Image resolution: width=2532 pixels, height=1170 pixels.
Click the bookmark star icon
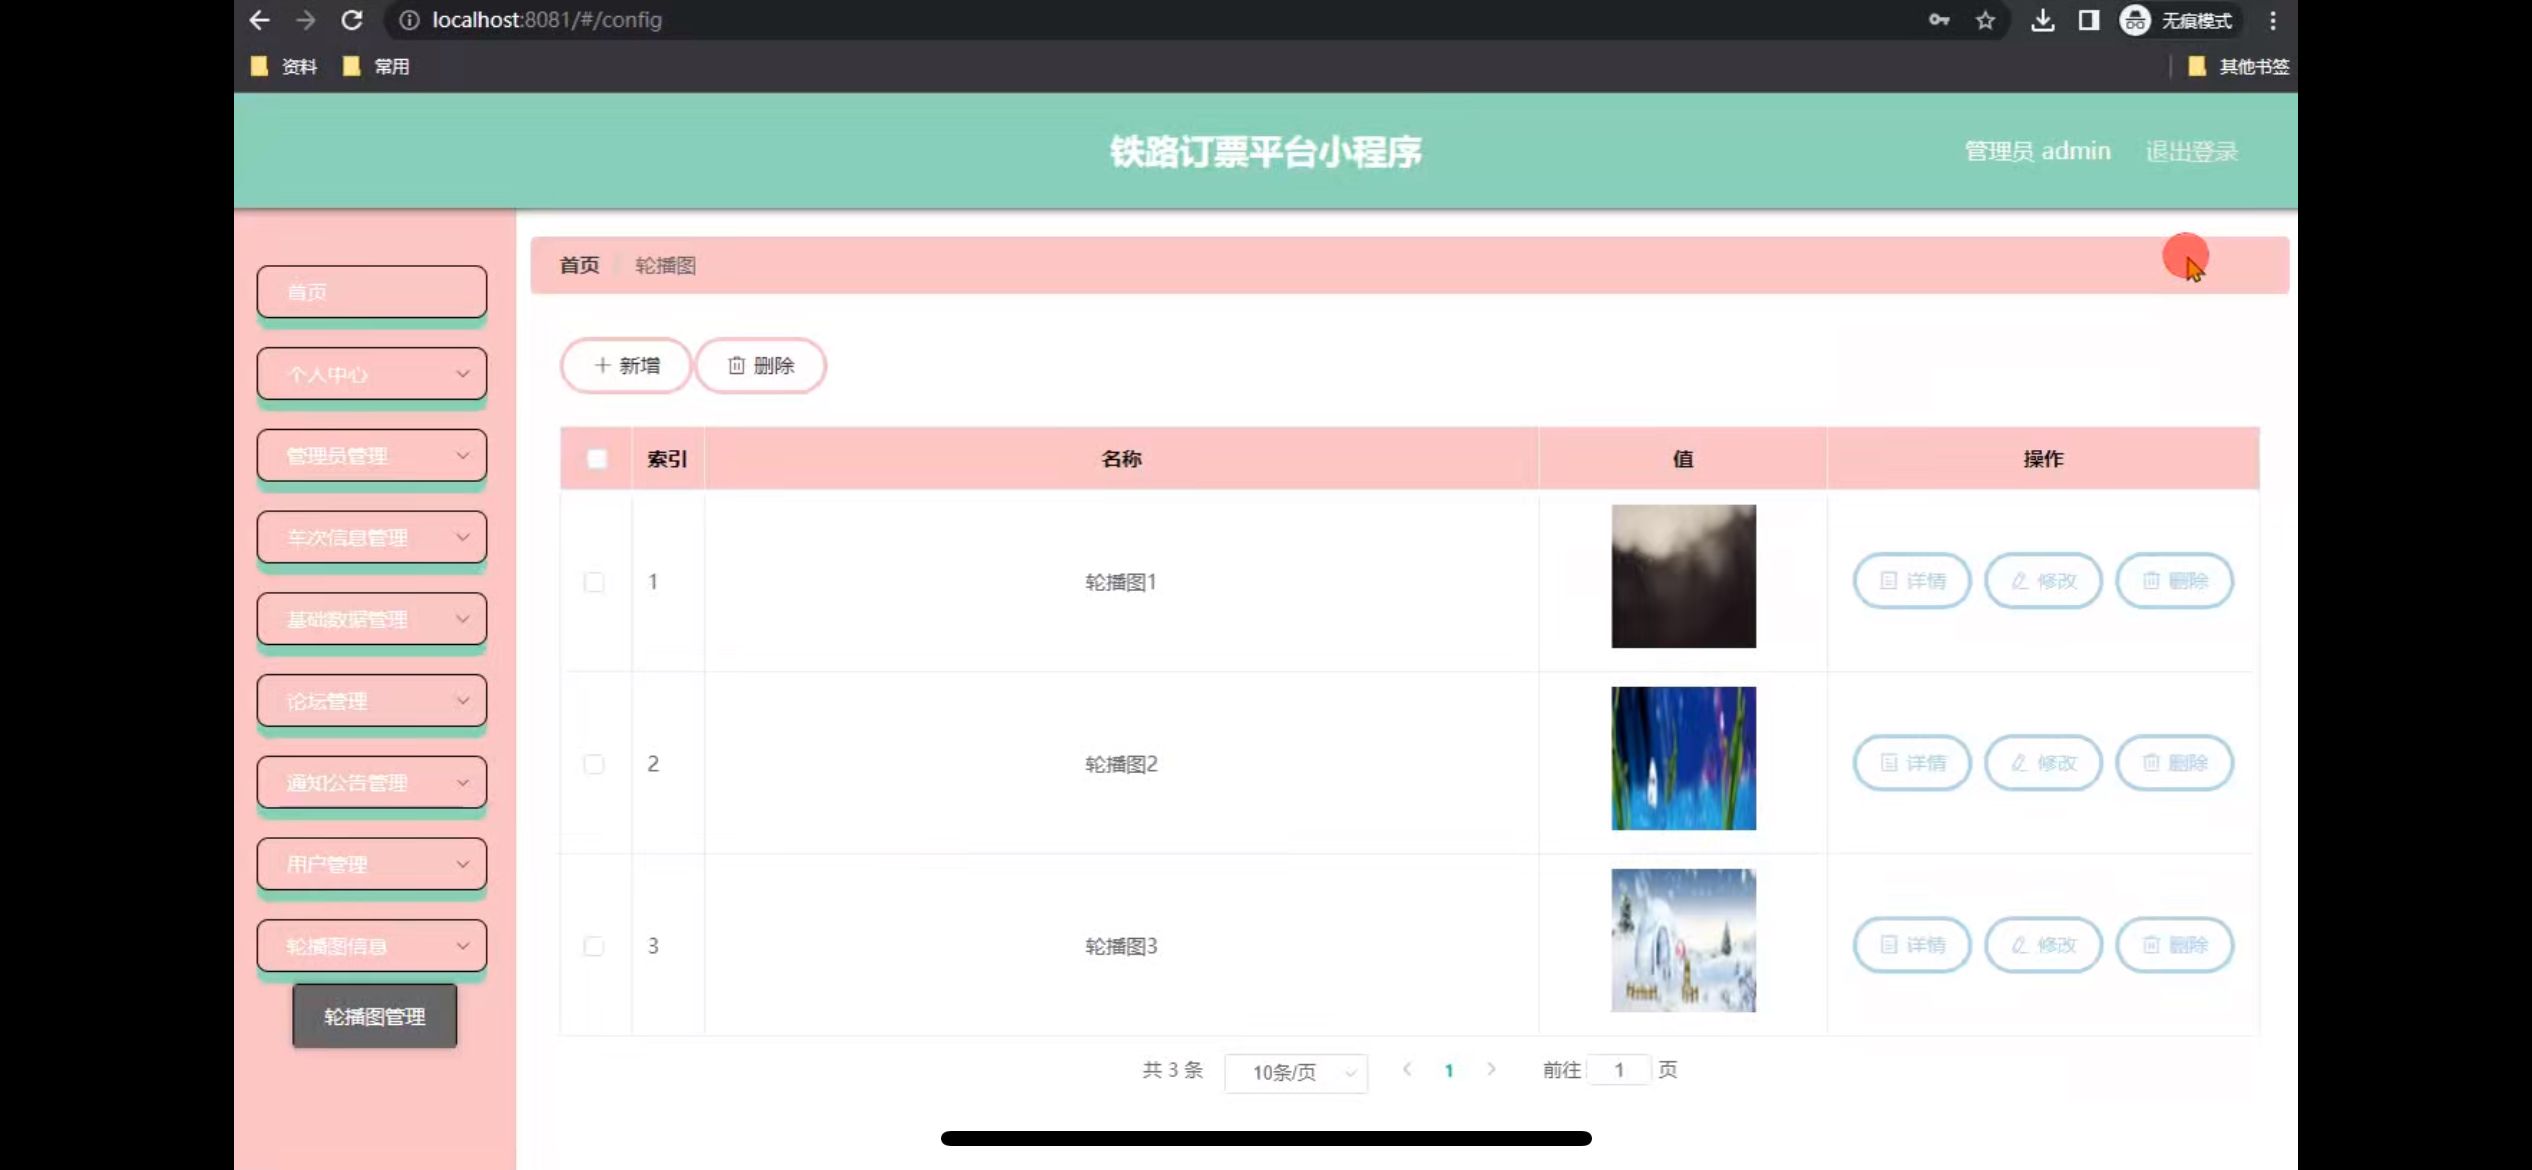coord(1985,20)
